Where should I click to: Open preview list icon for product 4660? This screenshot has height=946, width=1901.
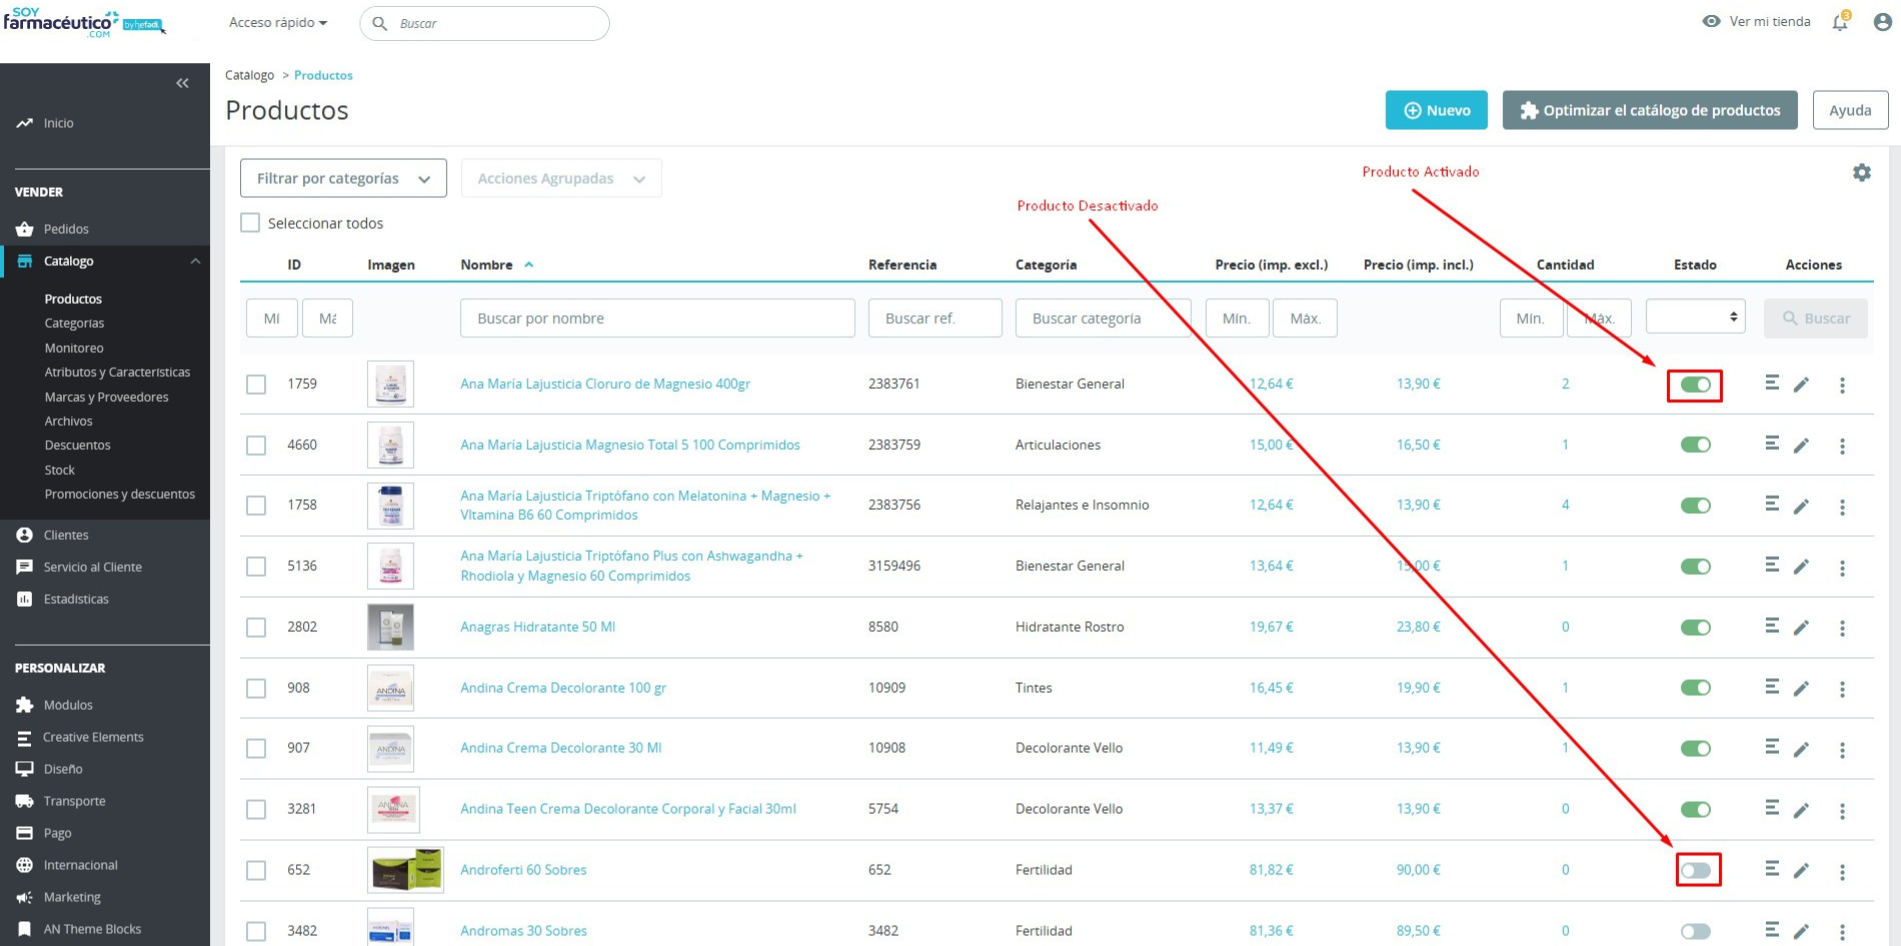(x=1771, y=443)
